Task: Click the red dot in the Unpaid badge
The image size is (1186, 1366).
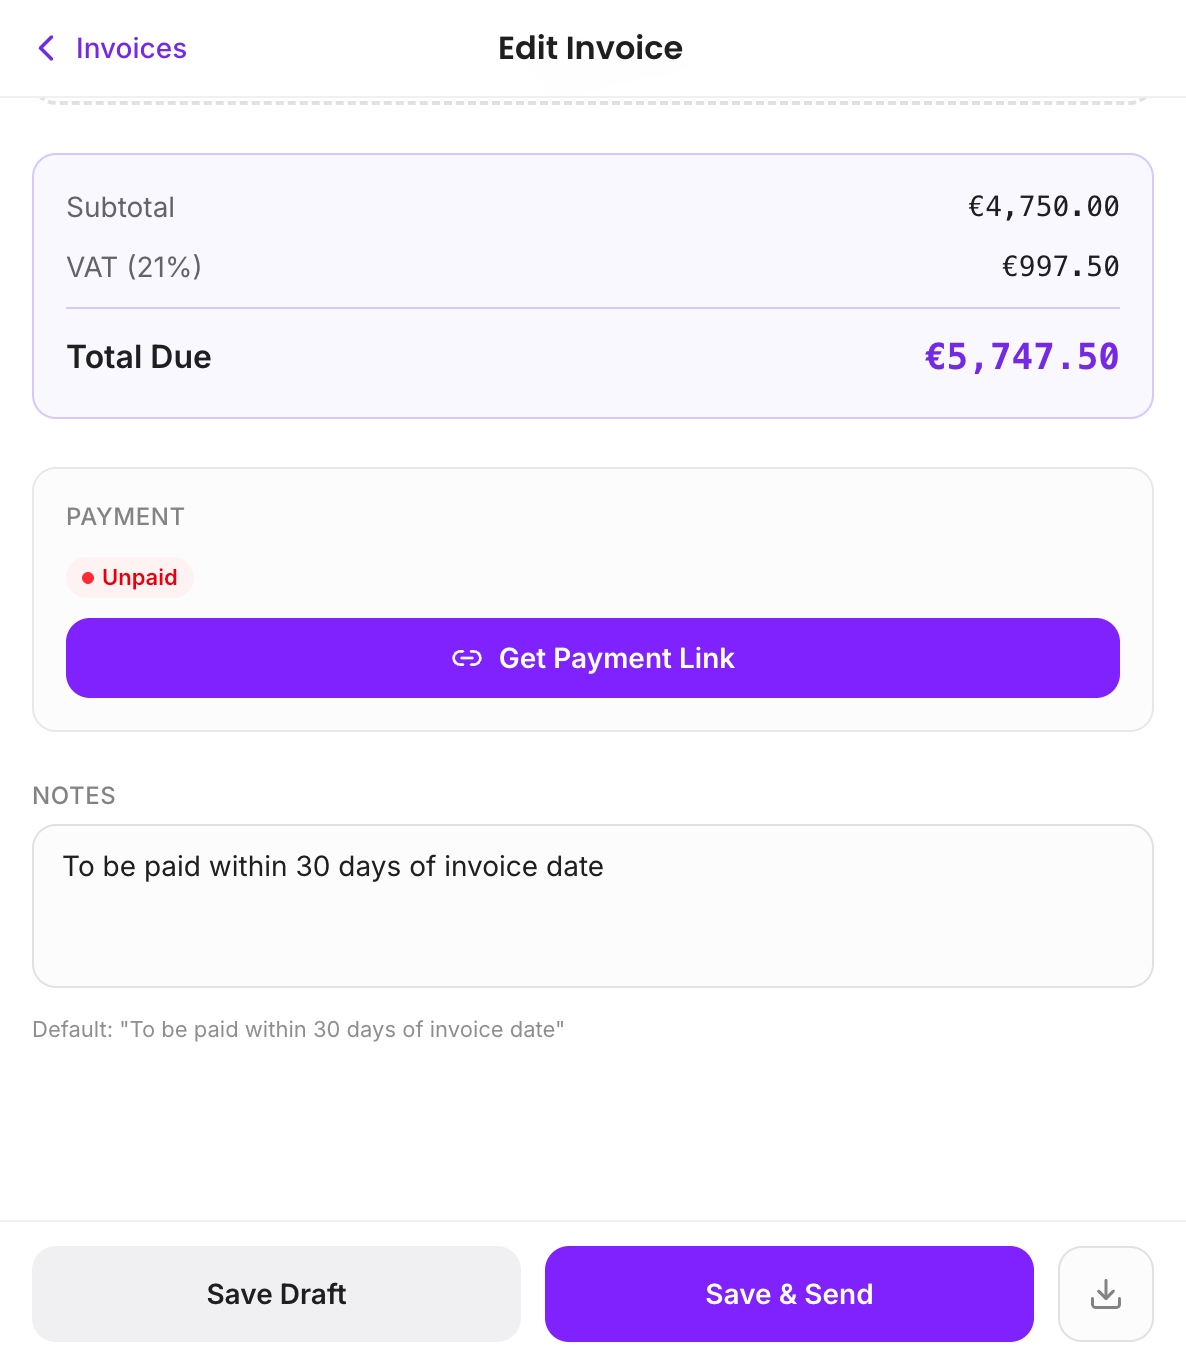Action: pos(88,578)
